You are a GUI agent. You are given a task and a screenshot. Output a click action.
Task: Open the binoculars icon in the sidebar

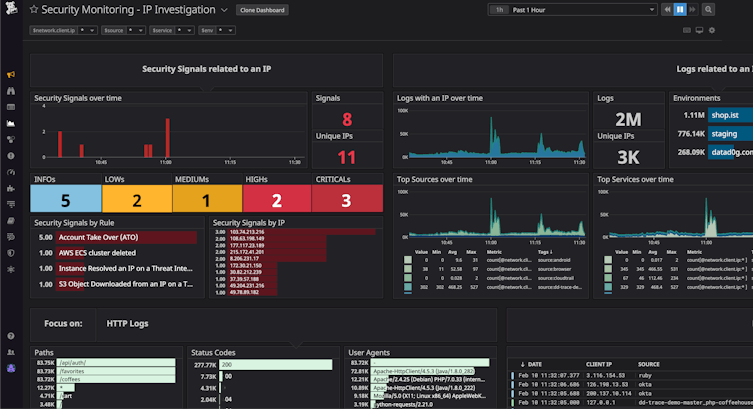pos(10,90)
